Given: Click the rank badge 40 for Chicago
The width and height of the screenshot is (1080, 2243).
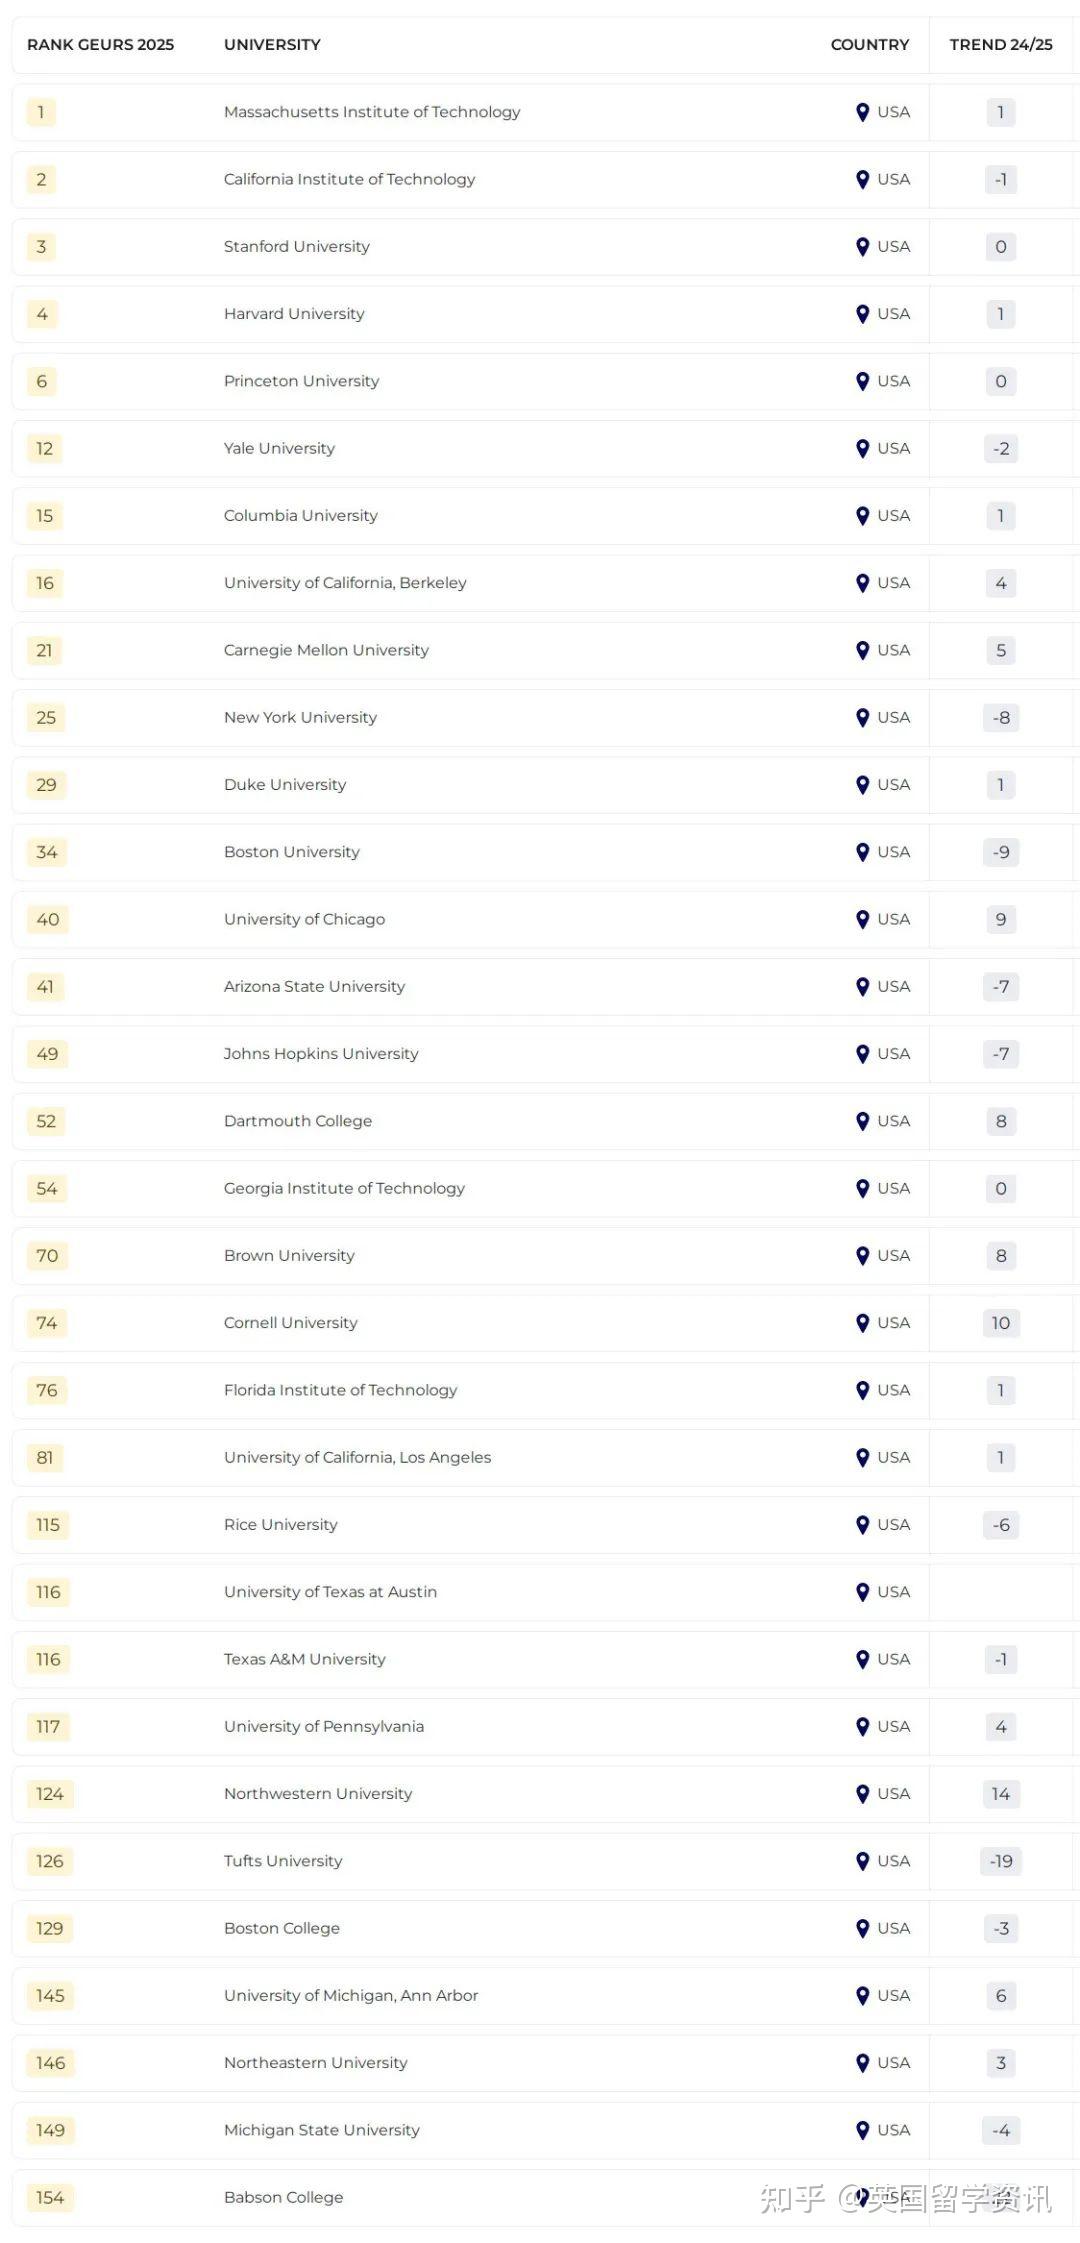Looking at the screenshot, I should (48, 919).
